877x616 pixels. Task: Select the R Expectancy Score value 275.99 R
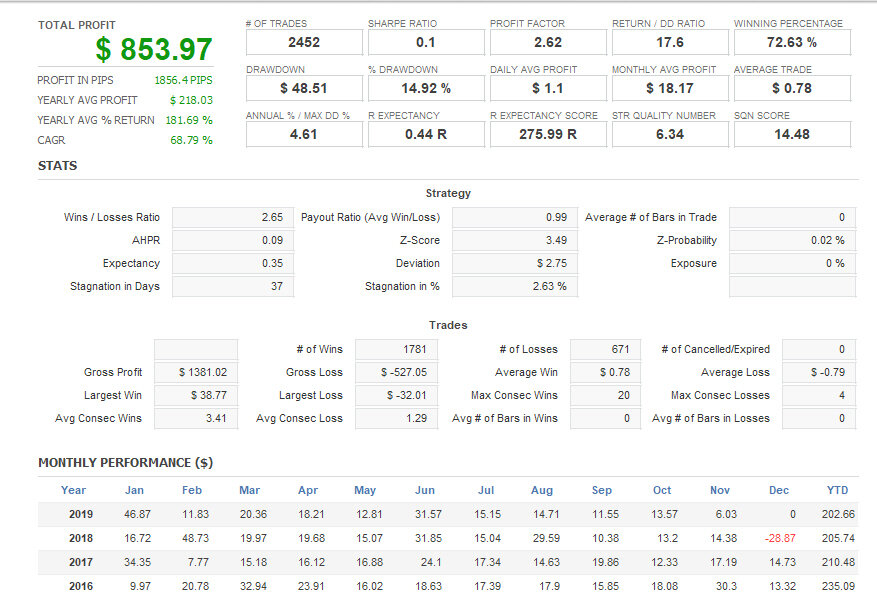pyautogui.click(x=548, y=134)
